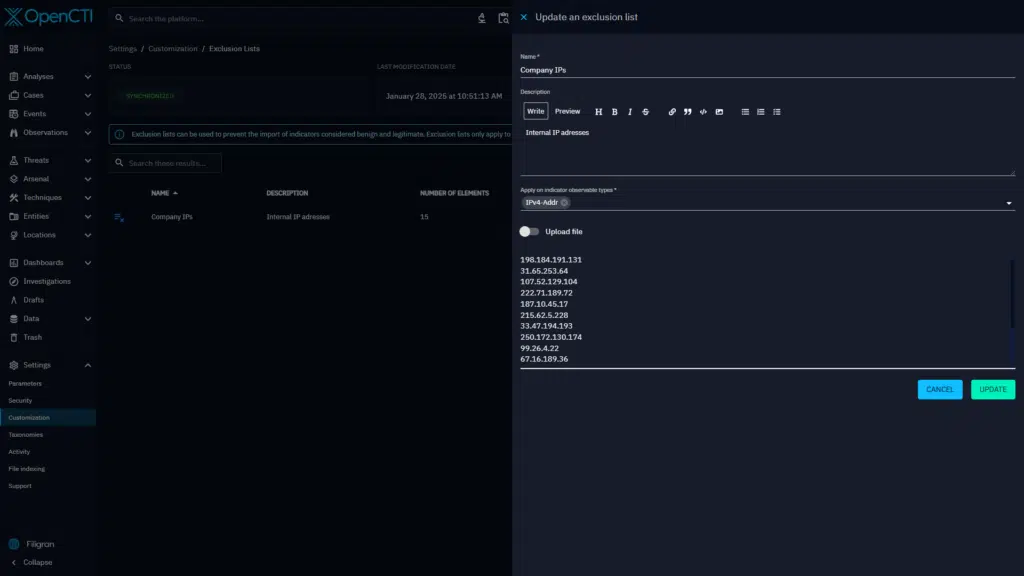Image resolution: width=1024 pixels, height=576 pixels.
Task: Enable the Upload file switch
Action: (x=529, y=231)
